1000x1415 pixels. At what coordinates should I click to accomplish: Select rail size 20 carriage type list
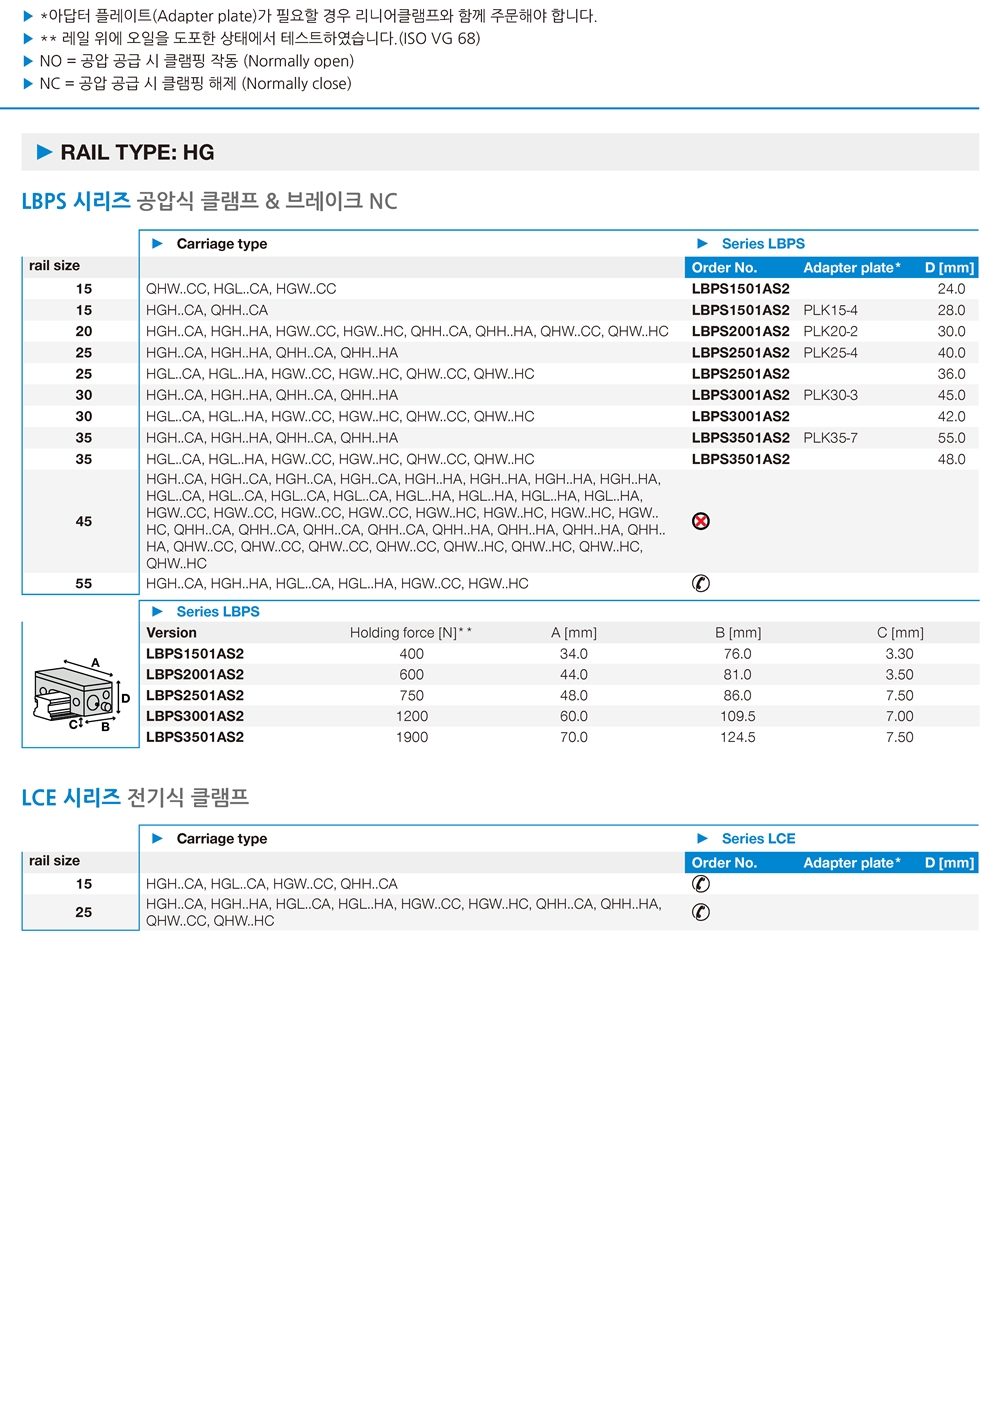coord(407,331)
